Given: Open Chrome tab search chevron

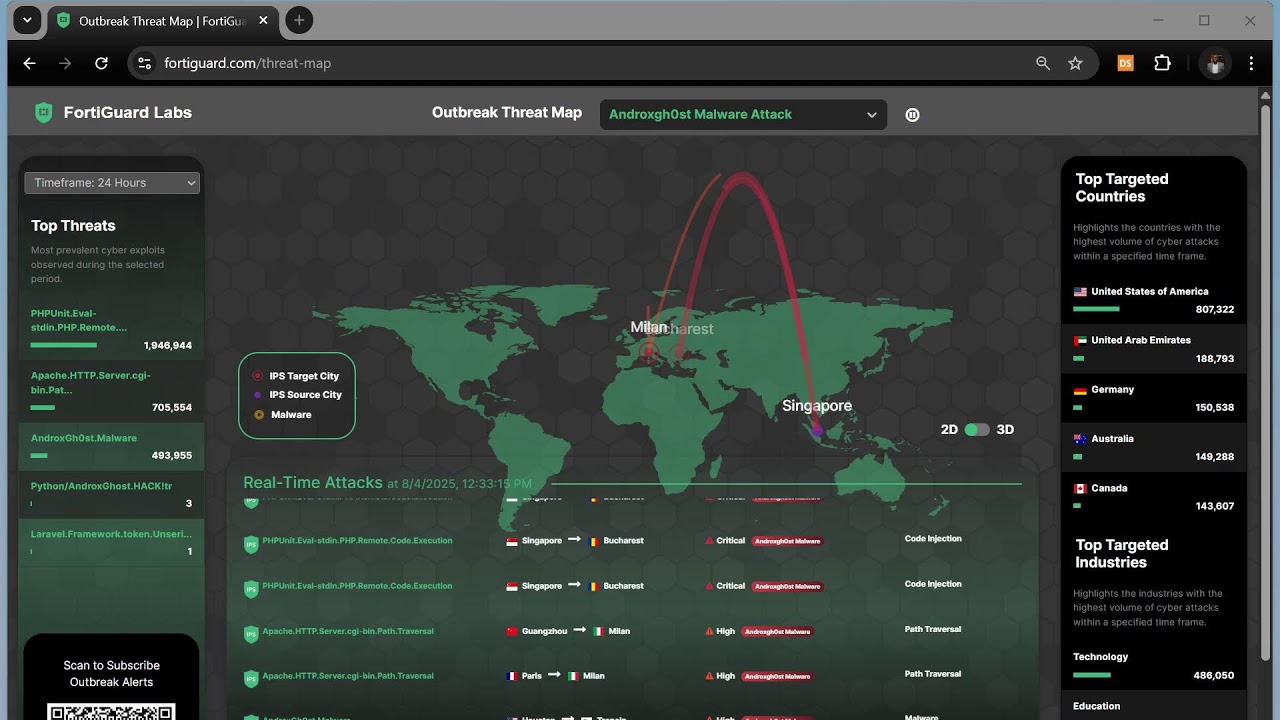Looking at the screenshot, I should tap(27, 20).
